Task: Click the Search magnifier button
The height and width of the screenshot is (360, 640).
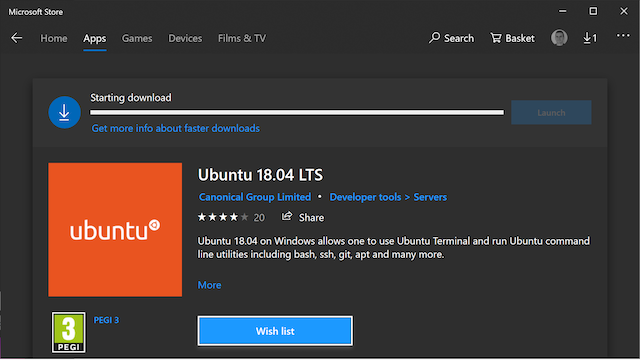Action: point(451,38)
